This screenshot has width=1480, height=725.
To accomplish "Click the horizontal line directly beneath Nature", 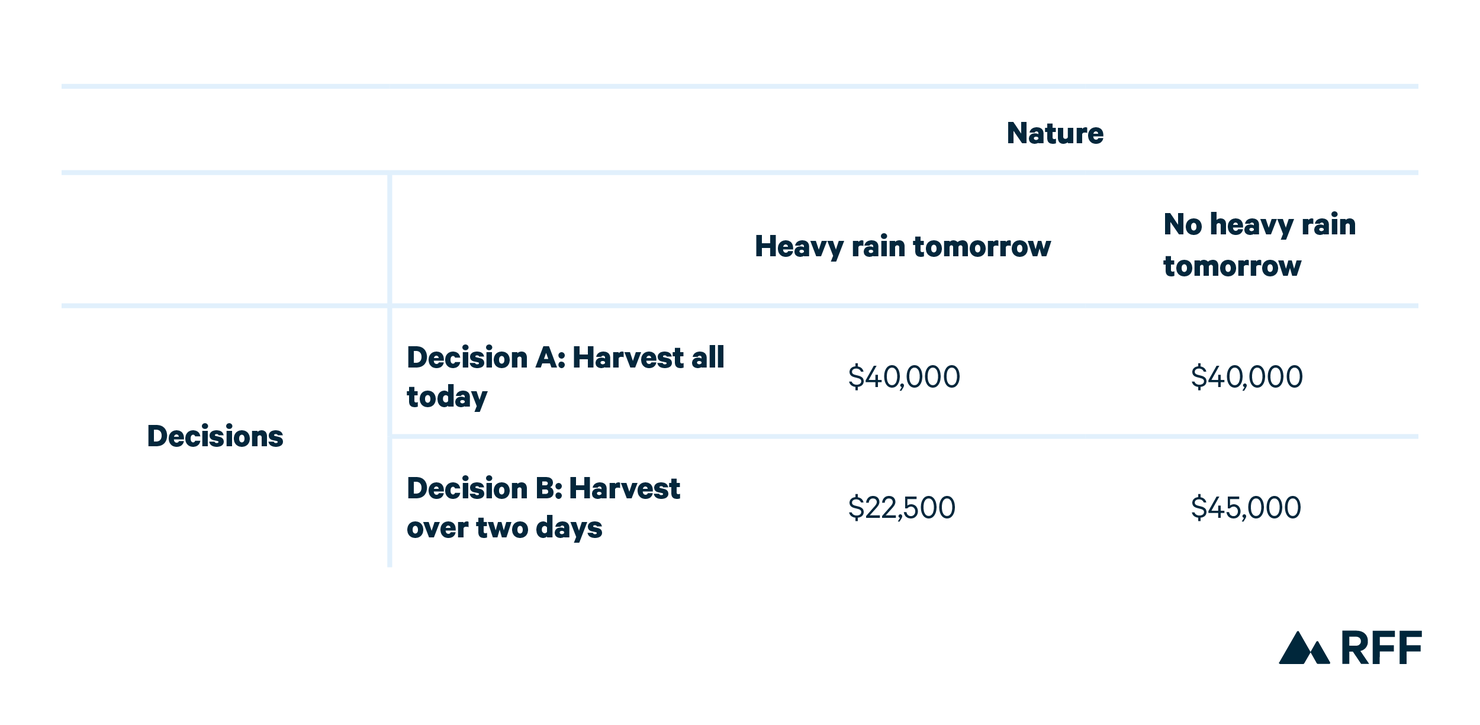I will coord(740,173).
